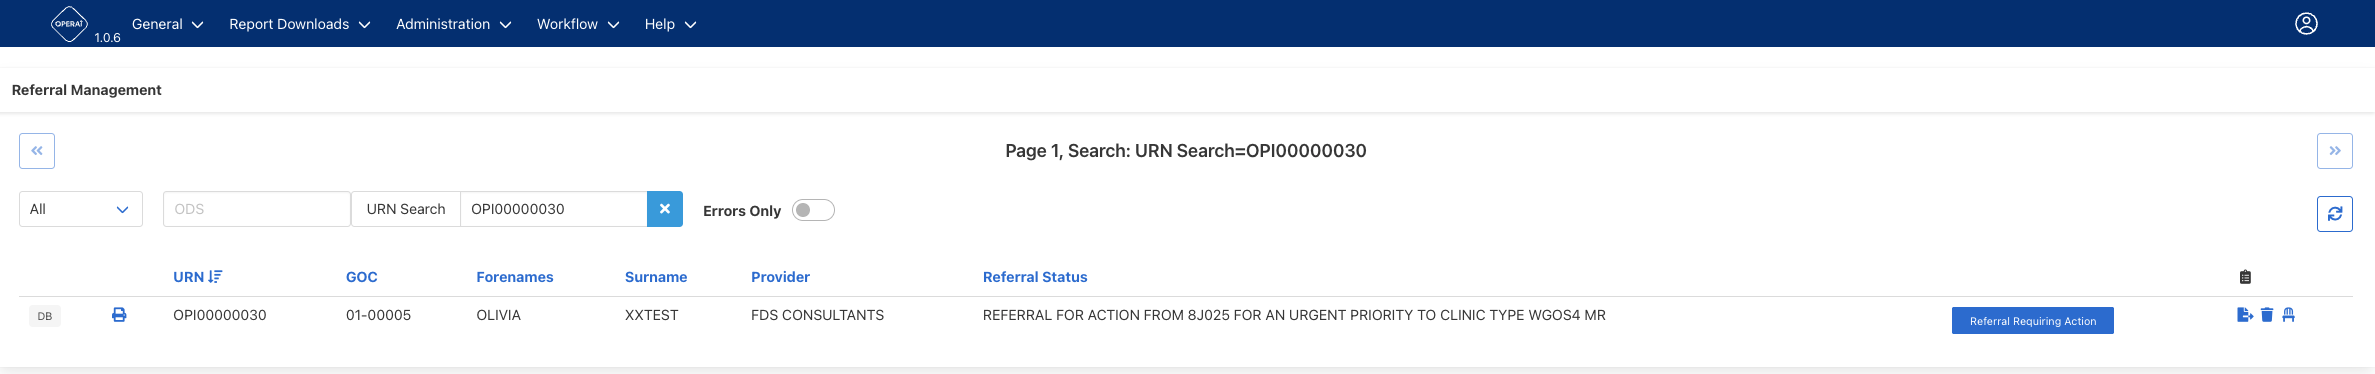This screenshot has height=374, width=2375.
Task: Expand the Report Downloads menu
Action: (299, 24)
